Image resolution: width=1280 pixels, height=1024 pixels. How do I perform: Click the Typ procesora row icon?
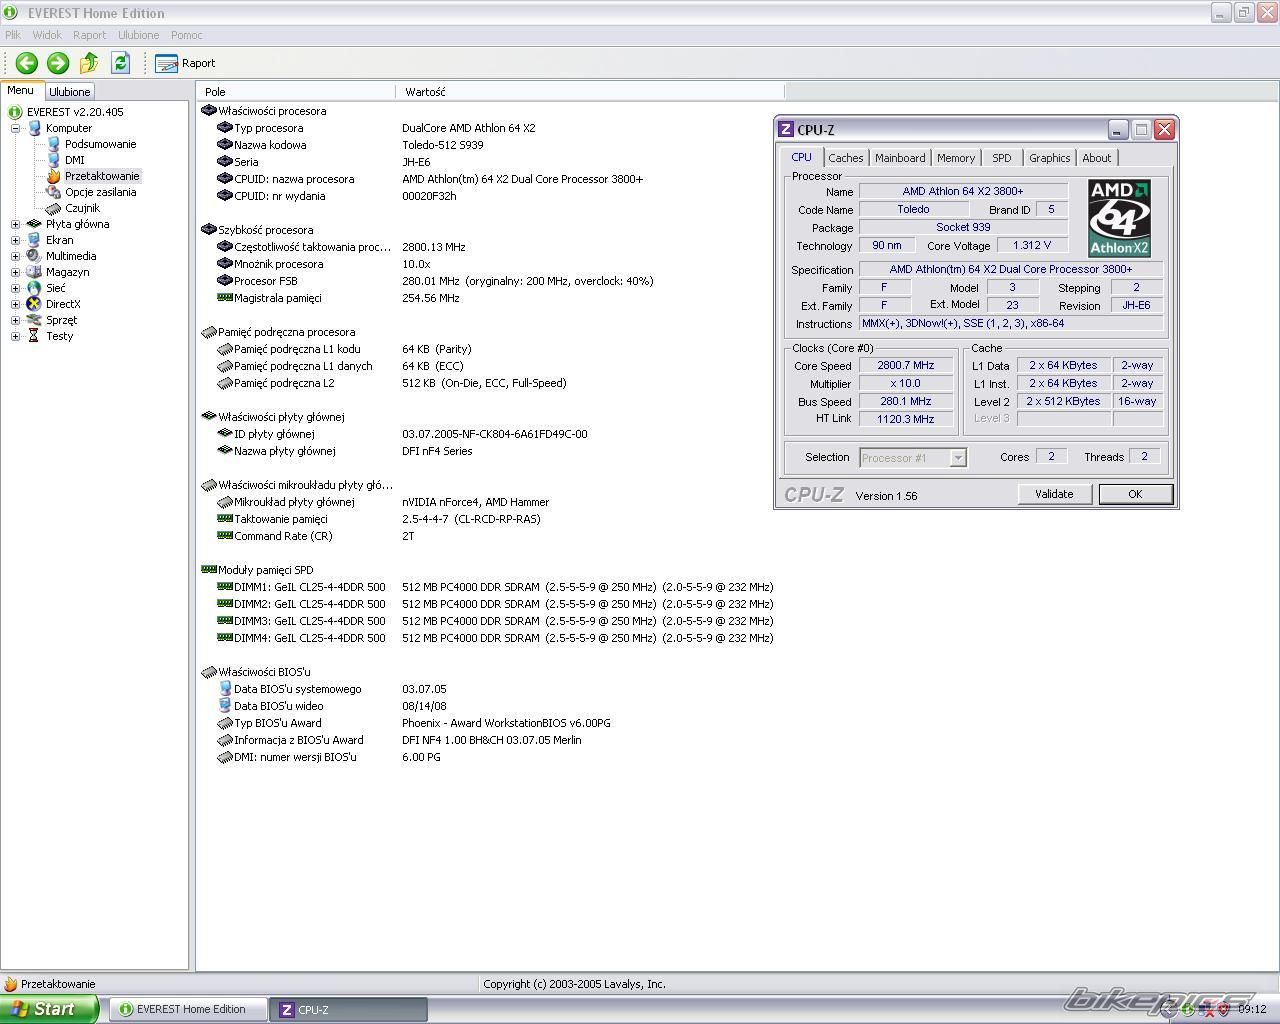[x=225, y=128]
